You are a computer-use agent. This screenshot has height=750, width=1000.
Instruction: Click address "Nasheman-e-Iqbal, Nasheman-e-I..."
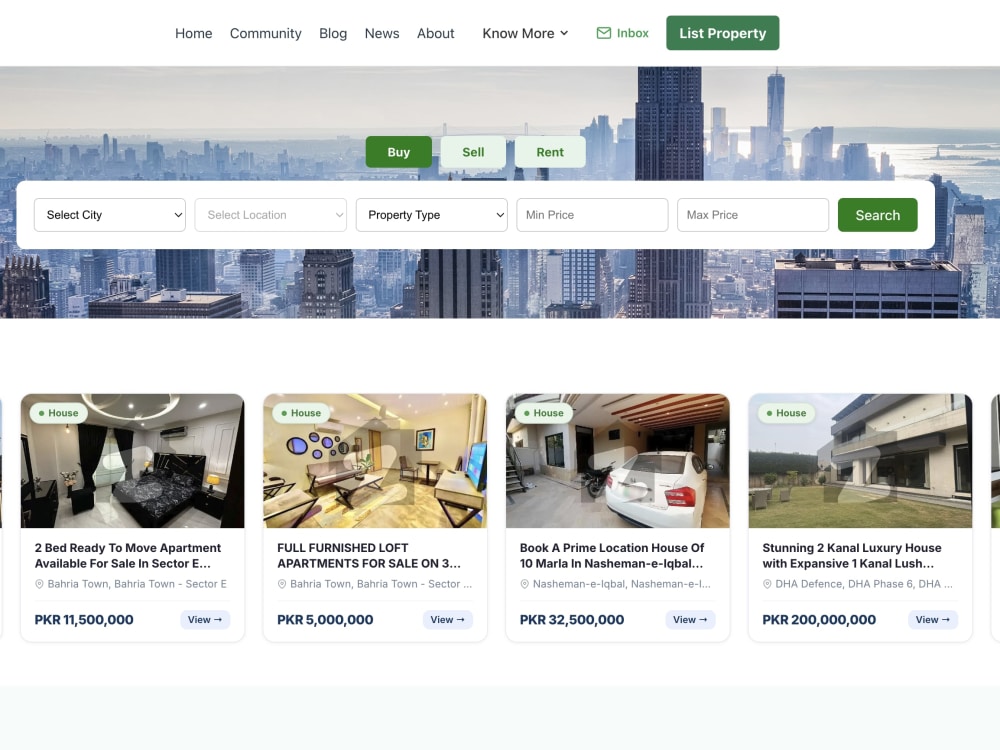[622, 584]
